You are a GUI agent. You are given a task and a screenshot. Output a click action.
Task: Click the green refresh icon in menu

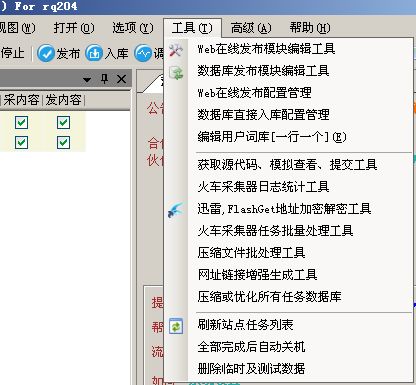[x=176, y=326]
